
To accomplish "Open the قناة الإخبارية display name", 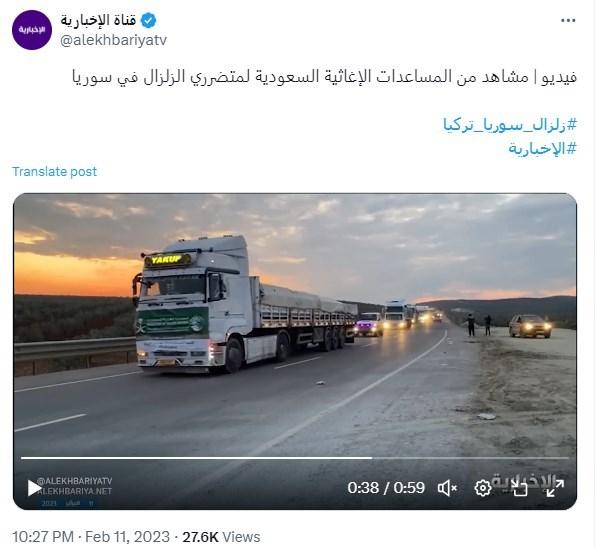I will click(98, 20).
